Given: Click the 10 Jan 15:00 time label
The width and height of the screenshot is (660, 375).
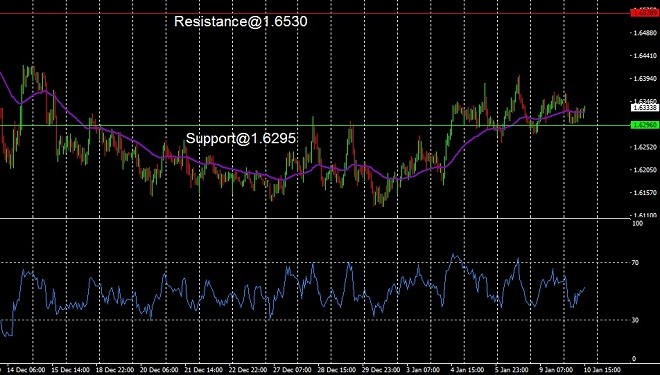Looking at the screenshot, I should tap(602, 370).
